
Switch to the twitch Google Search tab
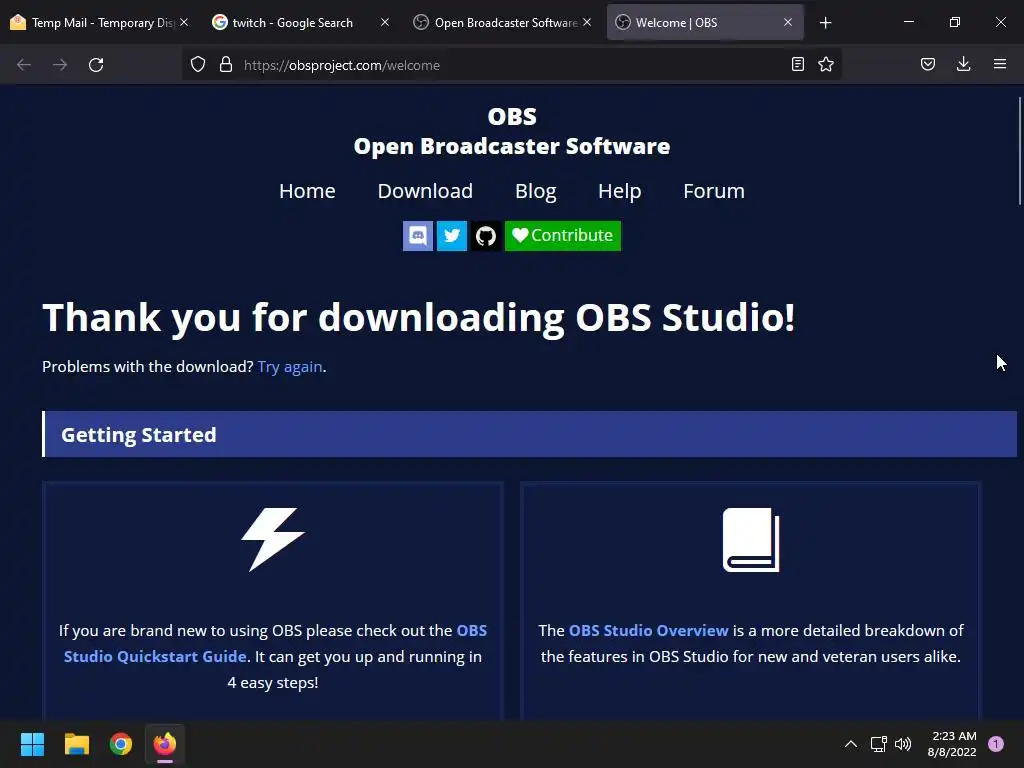[x=300, y=23]
